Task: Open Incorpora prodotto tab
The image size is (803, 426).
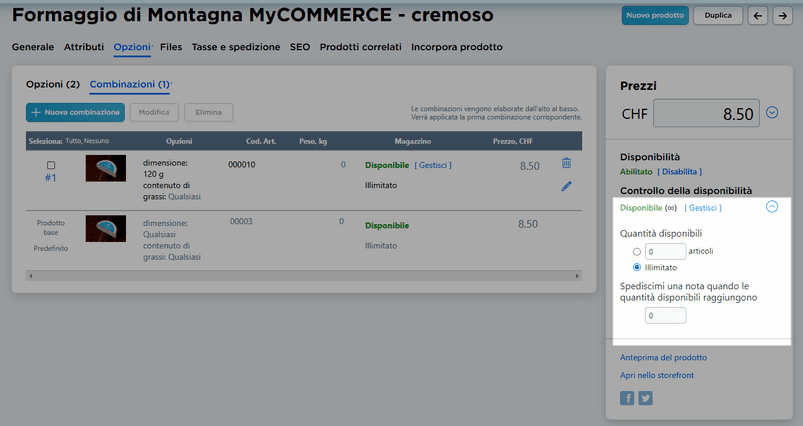Action: (x=457, y=47)
